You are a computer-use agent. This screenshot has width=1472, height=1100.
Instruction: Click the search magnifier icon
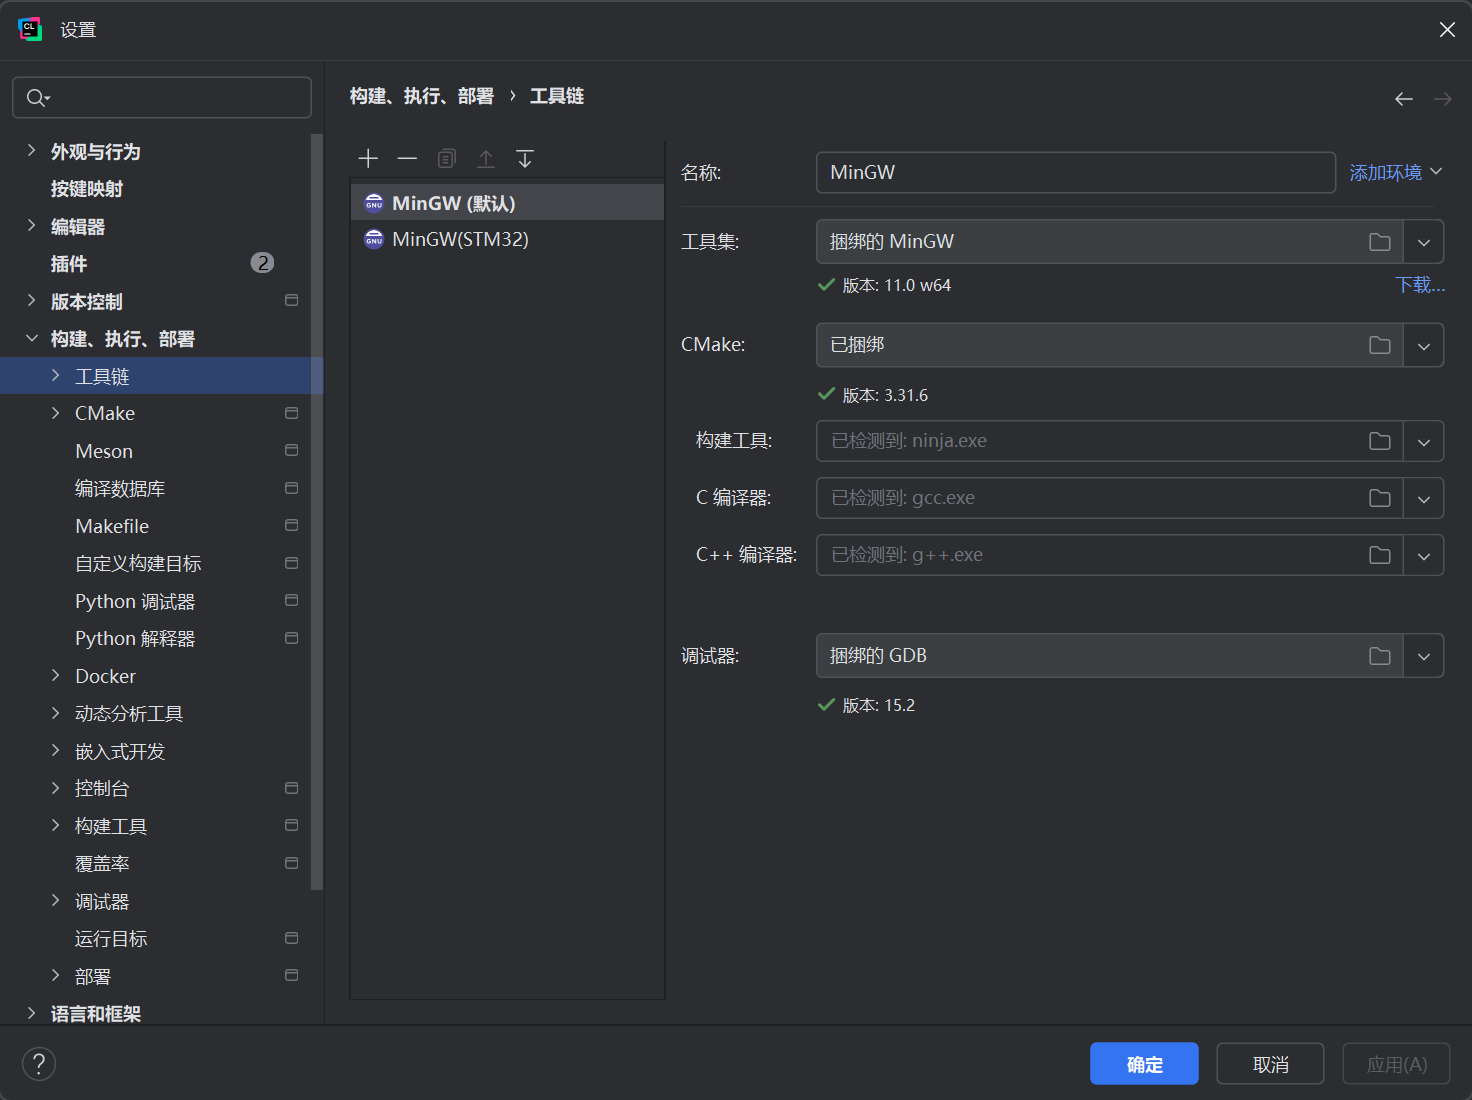(37, 98)
